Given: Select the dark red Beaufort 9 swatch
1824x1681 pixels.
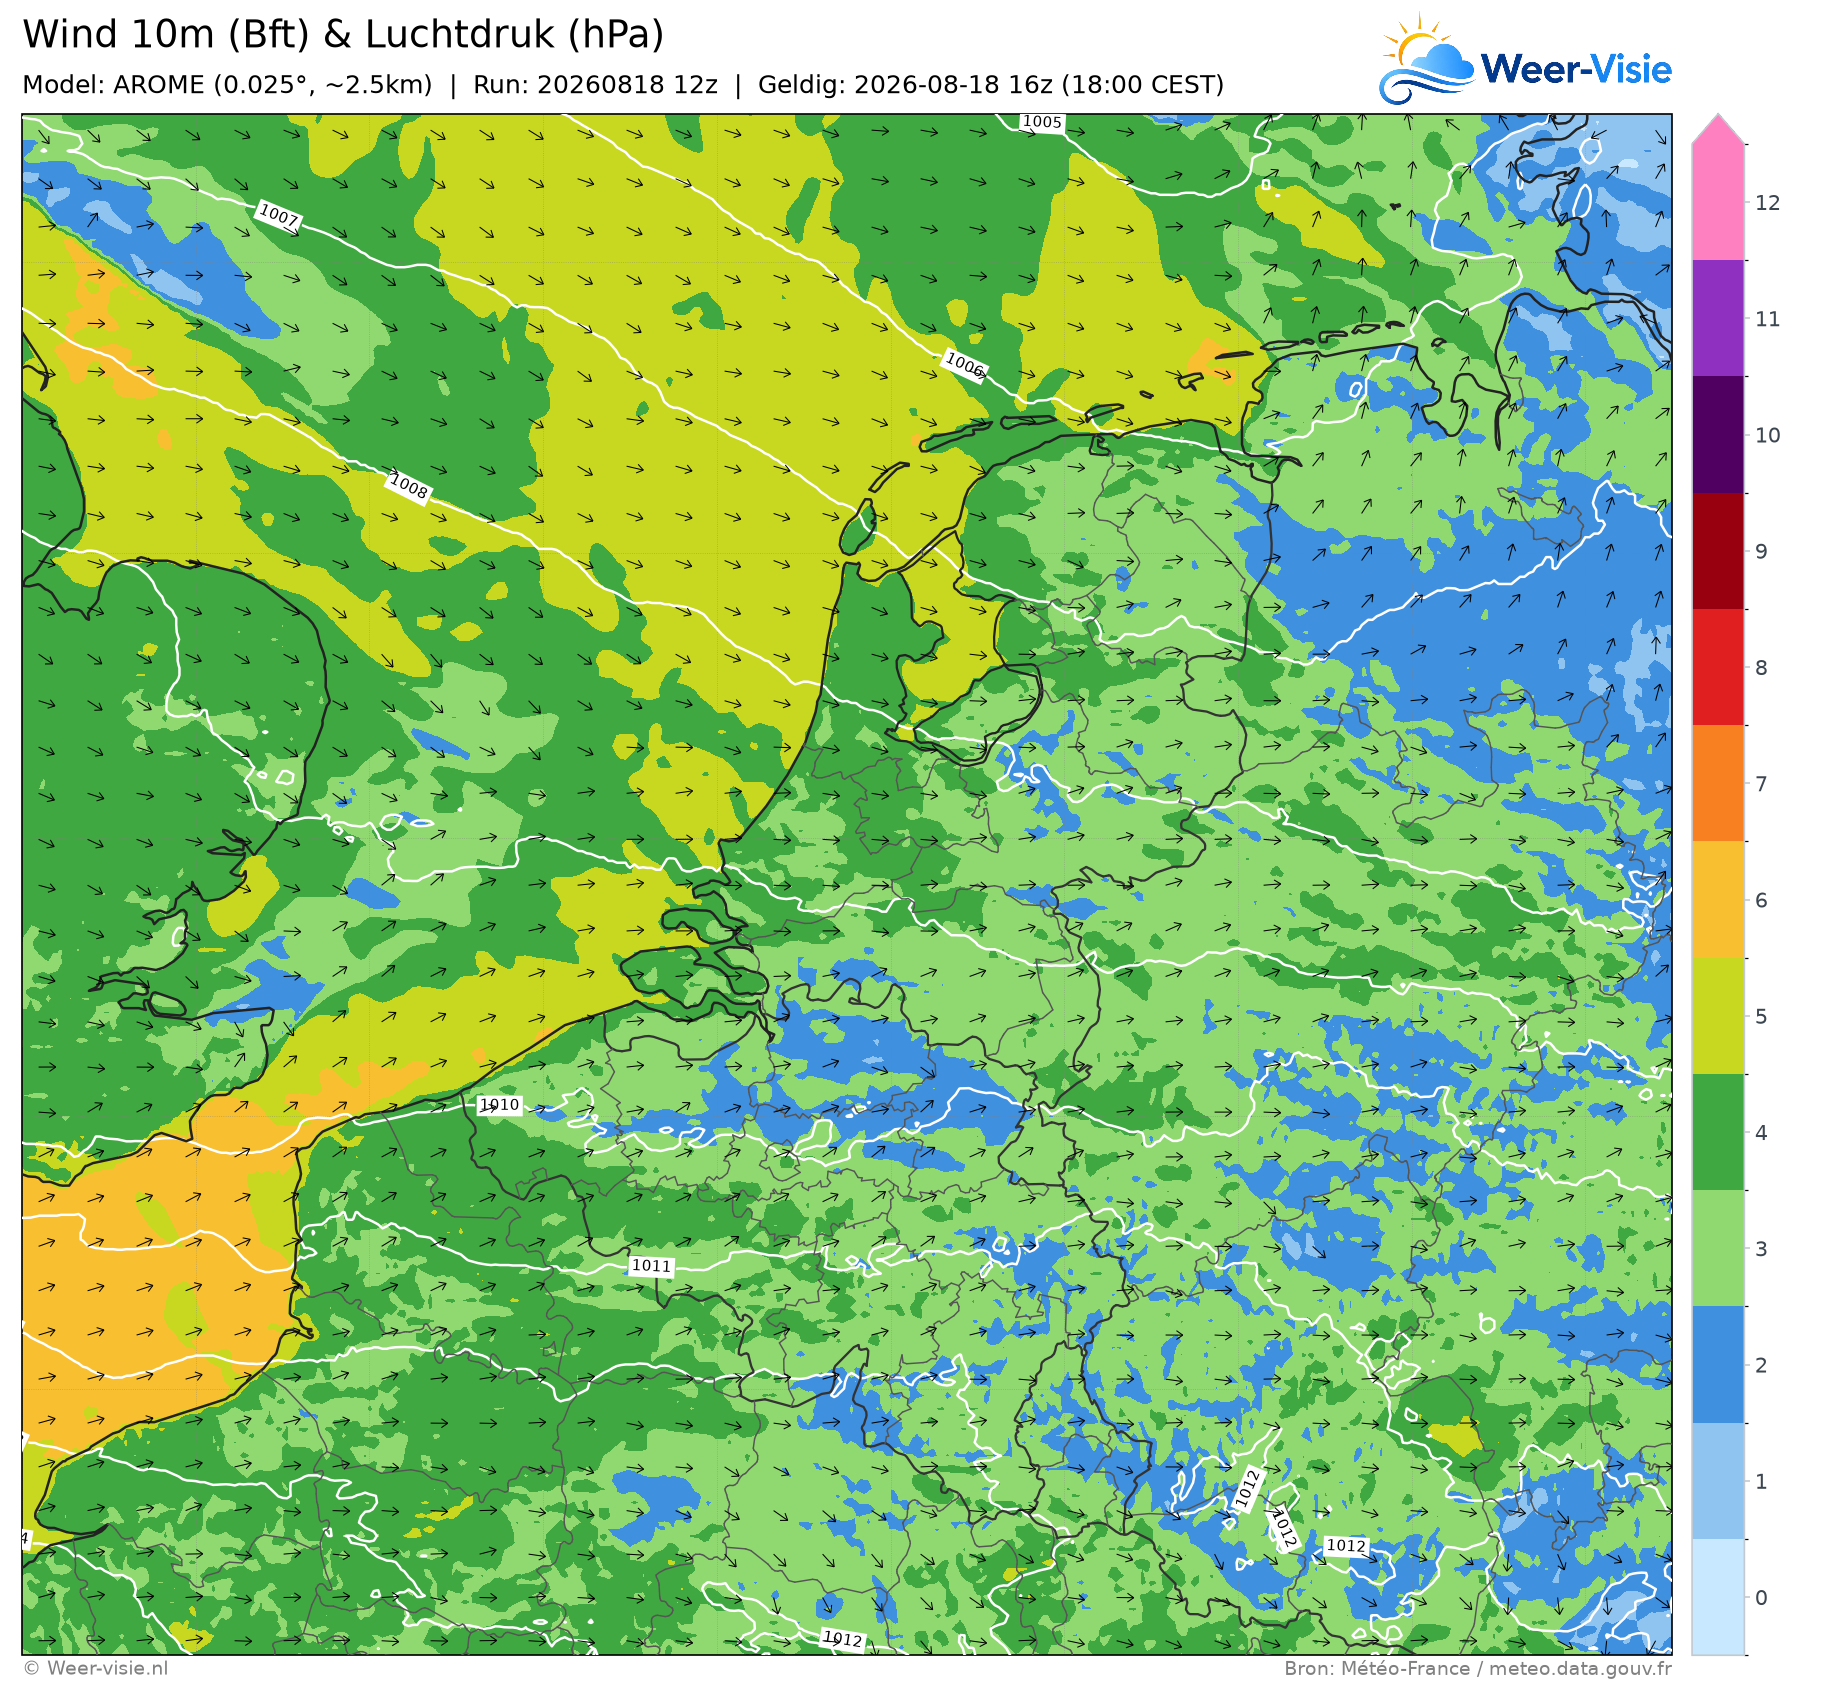Looking at the screenshot, I should [x=1718, y=551].
